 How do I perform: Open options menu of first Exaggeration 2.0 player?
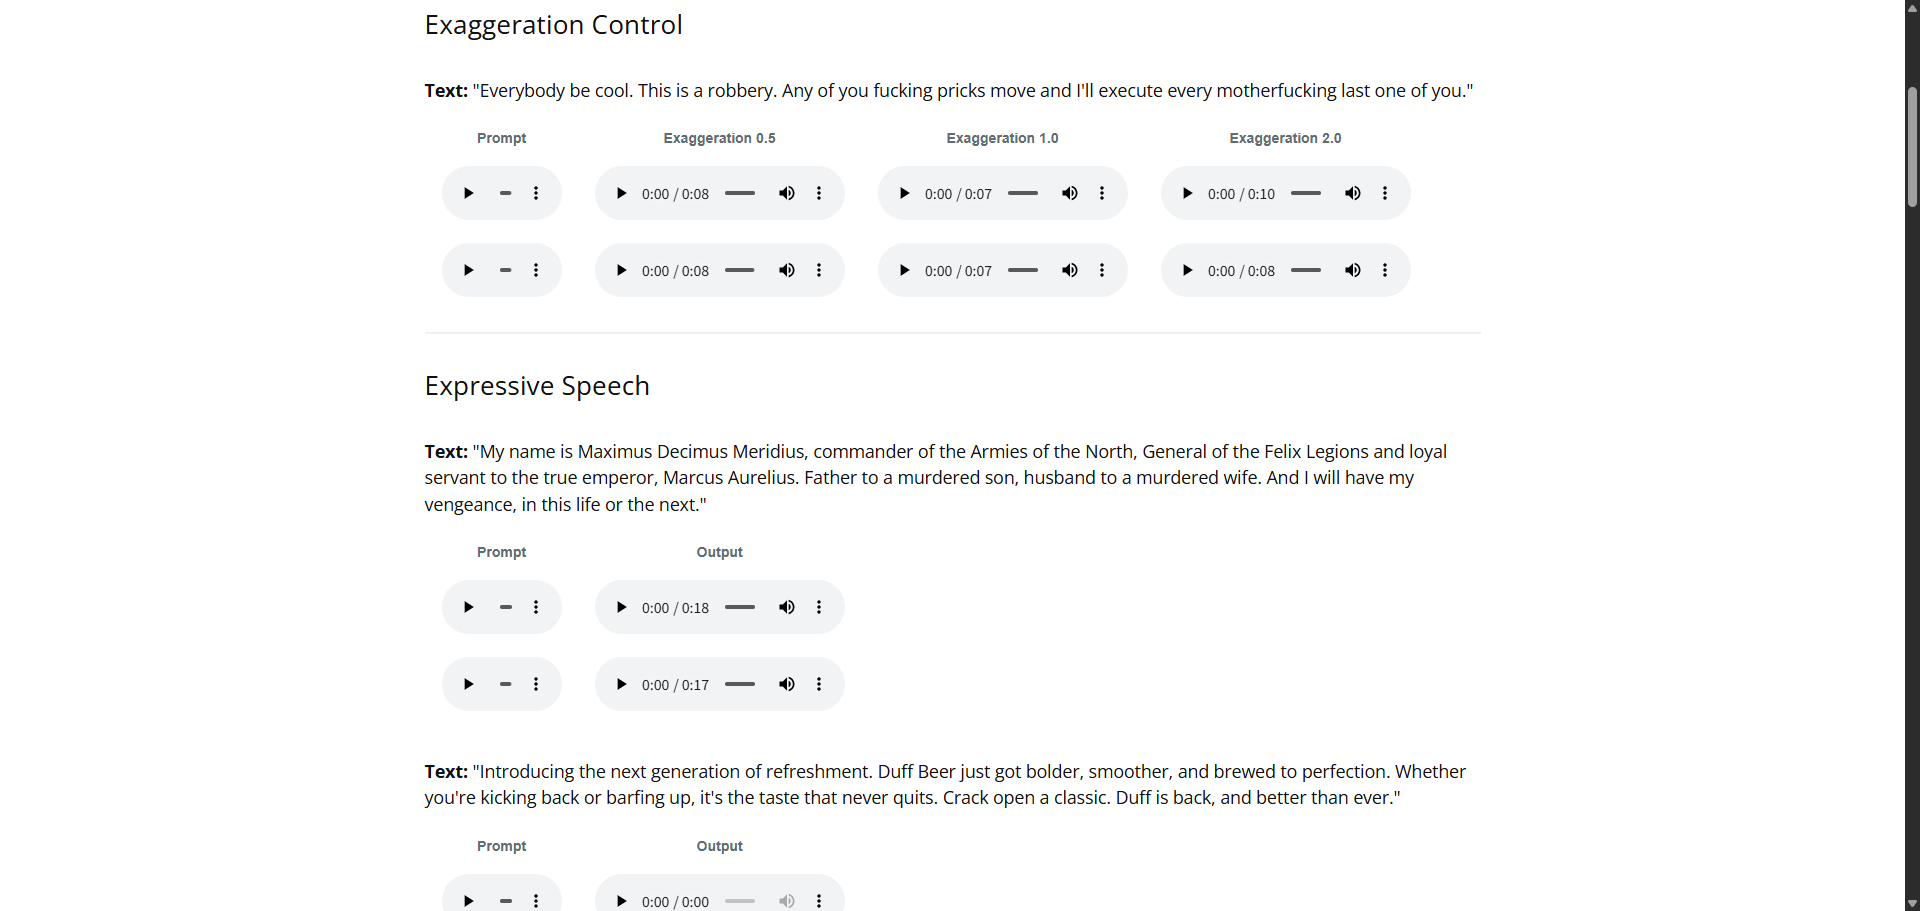[1385, 193]
